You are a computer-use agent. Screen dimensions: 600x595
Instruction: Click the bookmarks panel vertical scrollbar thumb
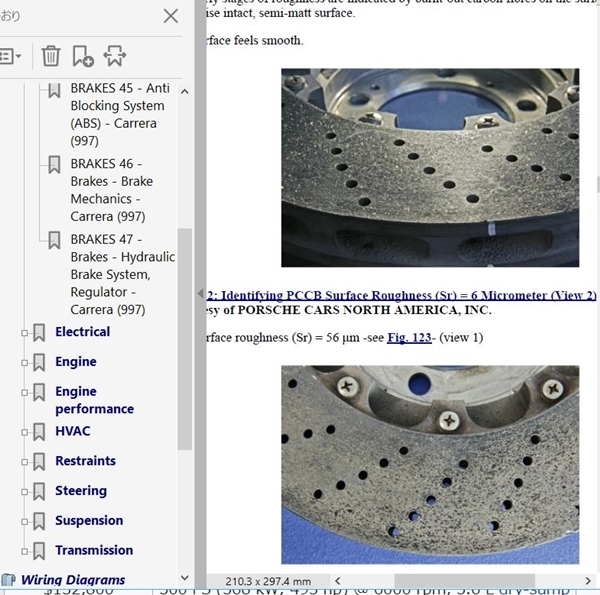coord(185,339)
